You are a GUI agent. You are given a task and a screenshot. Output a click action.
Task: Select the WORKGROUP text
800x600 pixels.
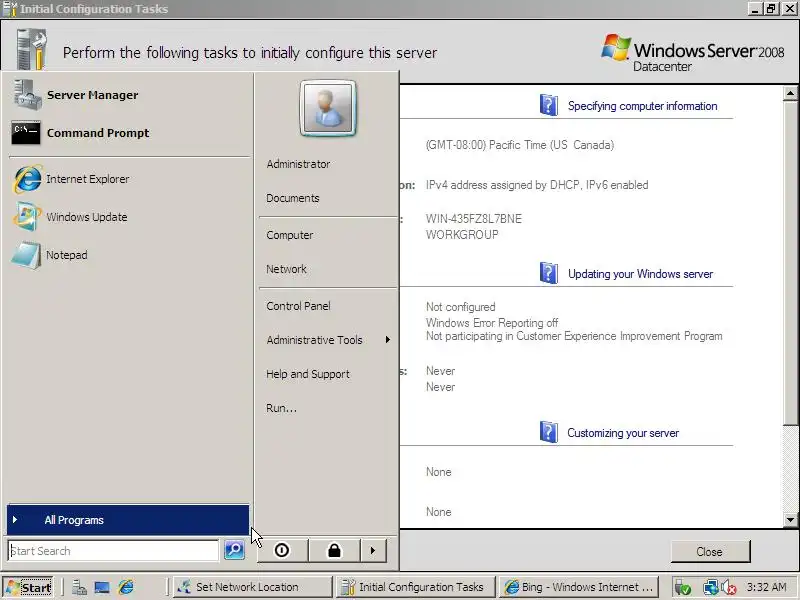[462, 235]
